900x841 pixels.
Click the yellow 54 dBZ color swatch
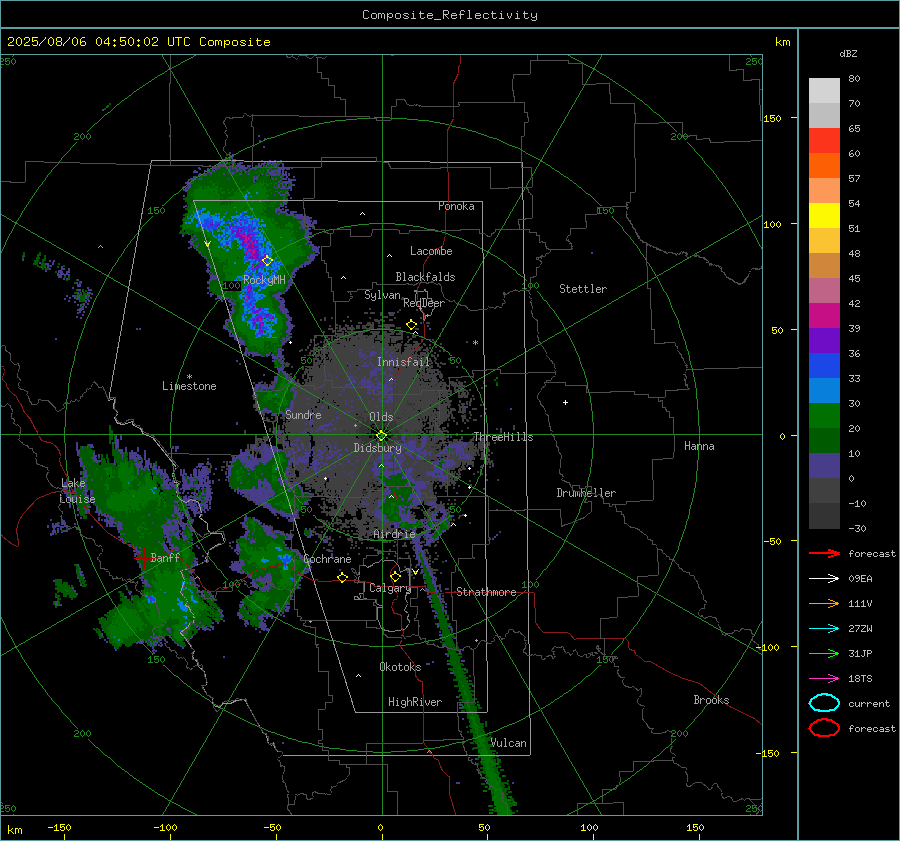824,215
